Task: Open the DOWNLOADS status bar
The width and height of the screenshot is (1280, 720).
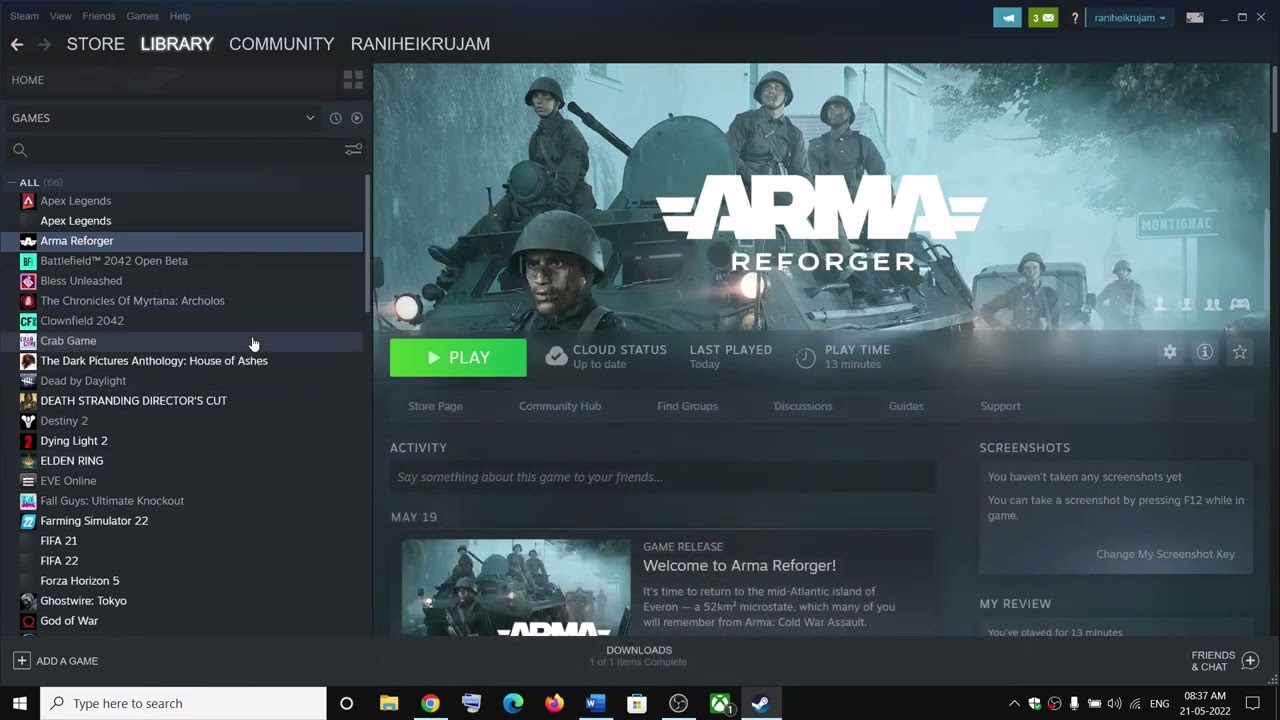Action: (638, 656)
